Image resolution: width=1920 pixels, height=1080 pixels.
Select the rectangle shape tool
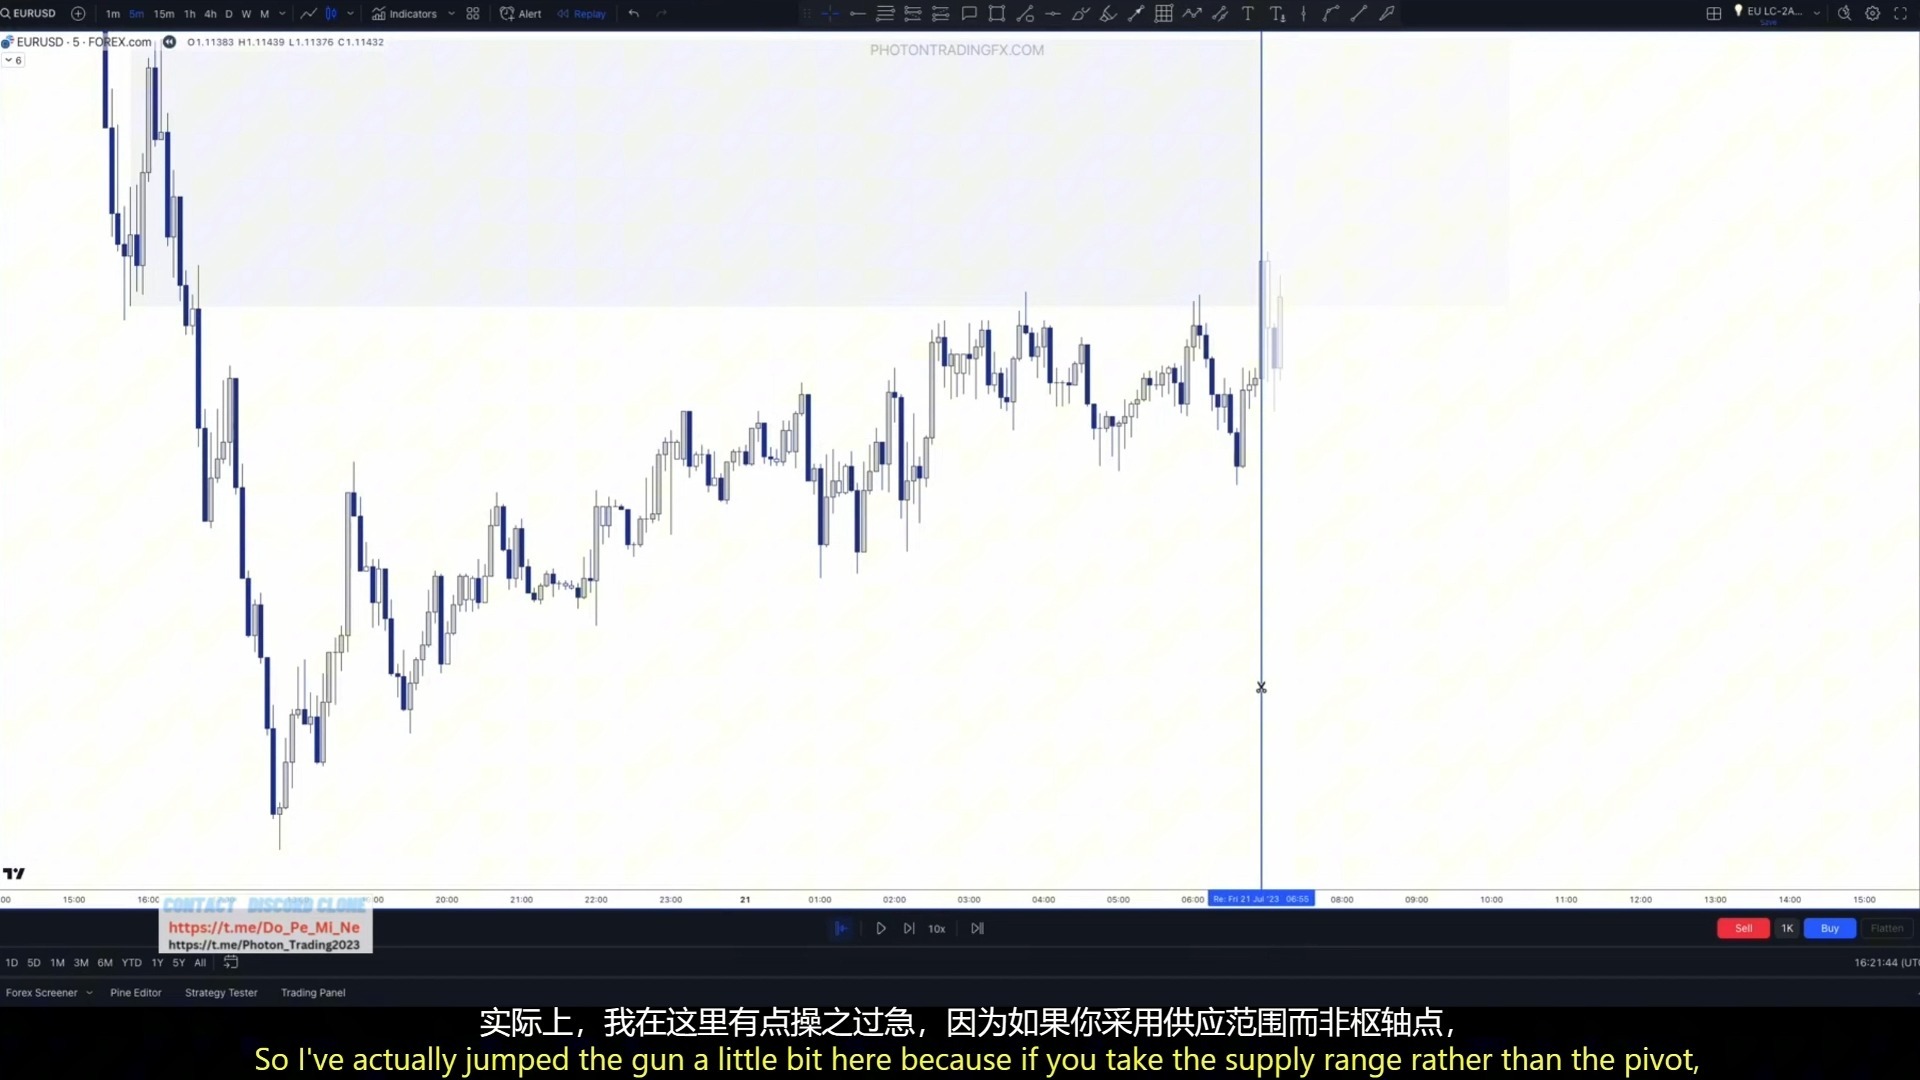[x=997, y=14]
